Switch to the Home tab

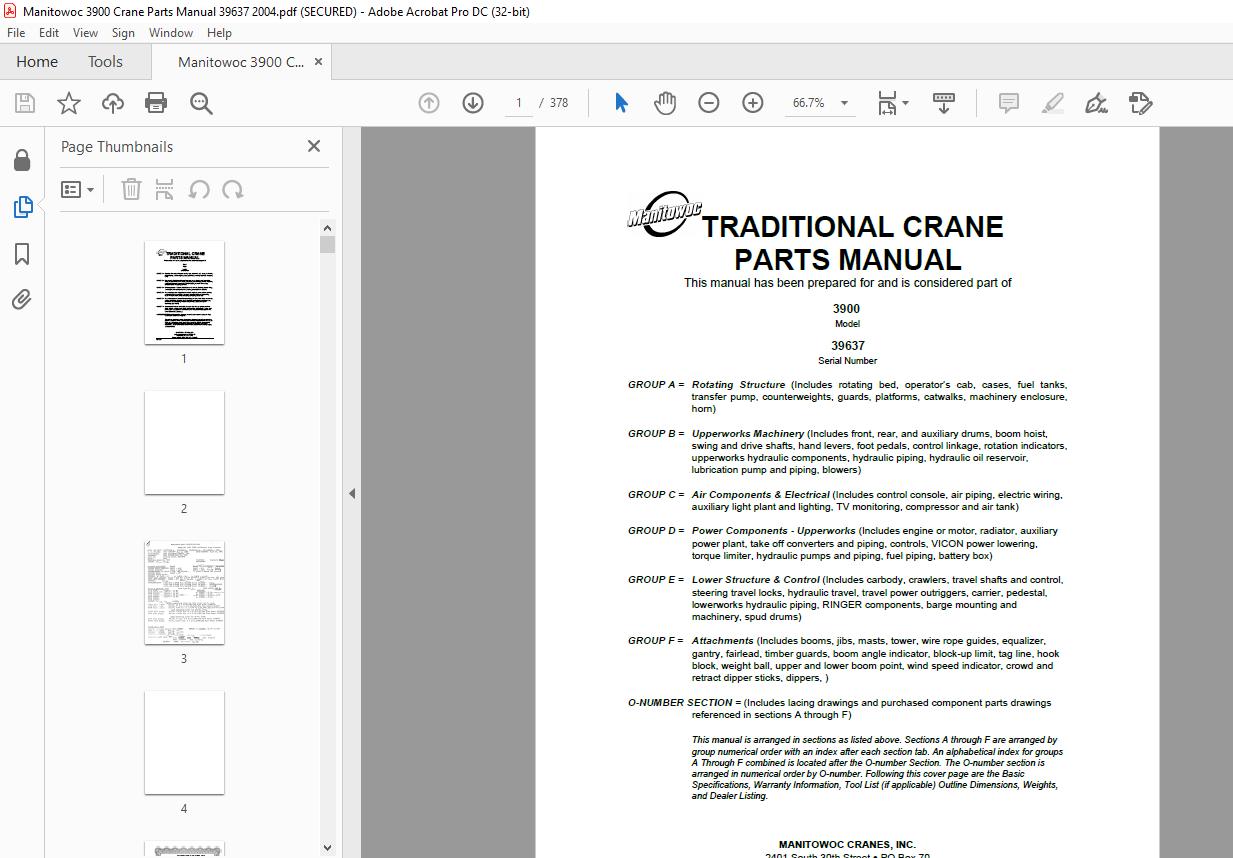click(37, 61)
